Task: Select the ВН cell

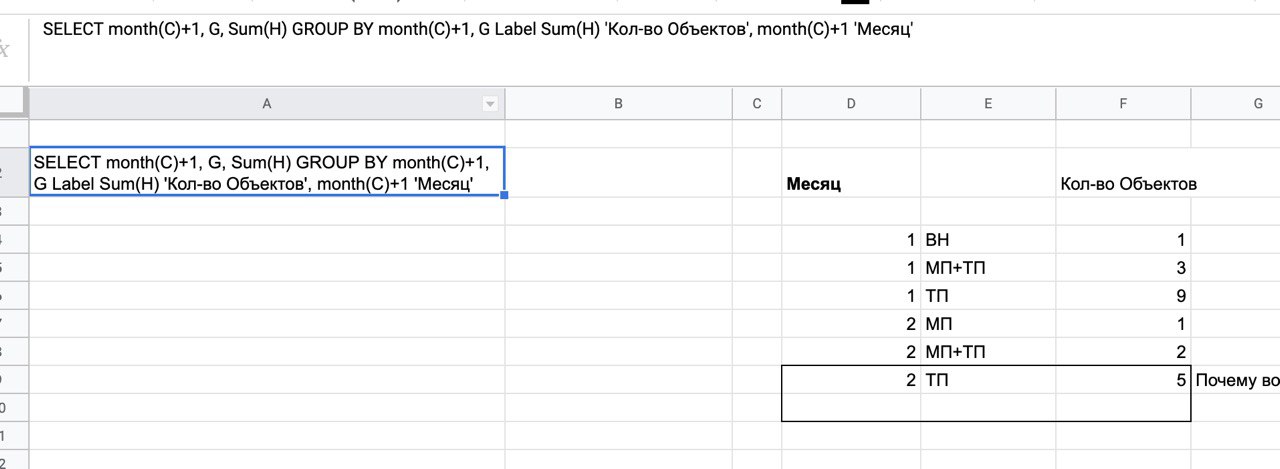Action: click(x=987, y=240)
